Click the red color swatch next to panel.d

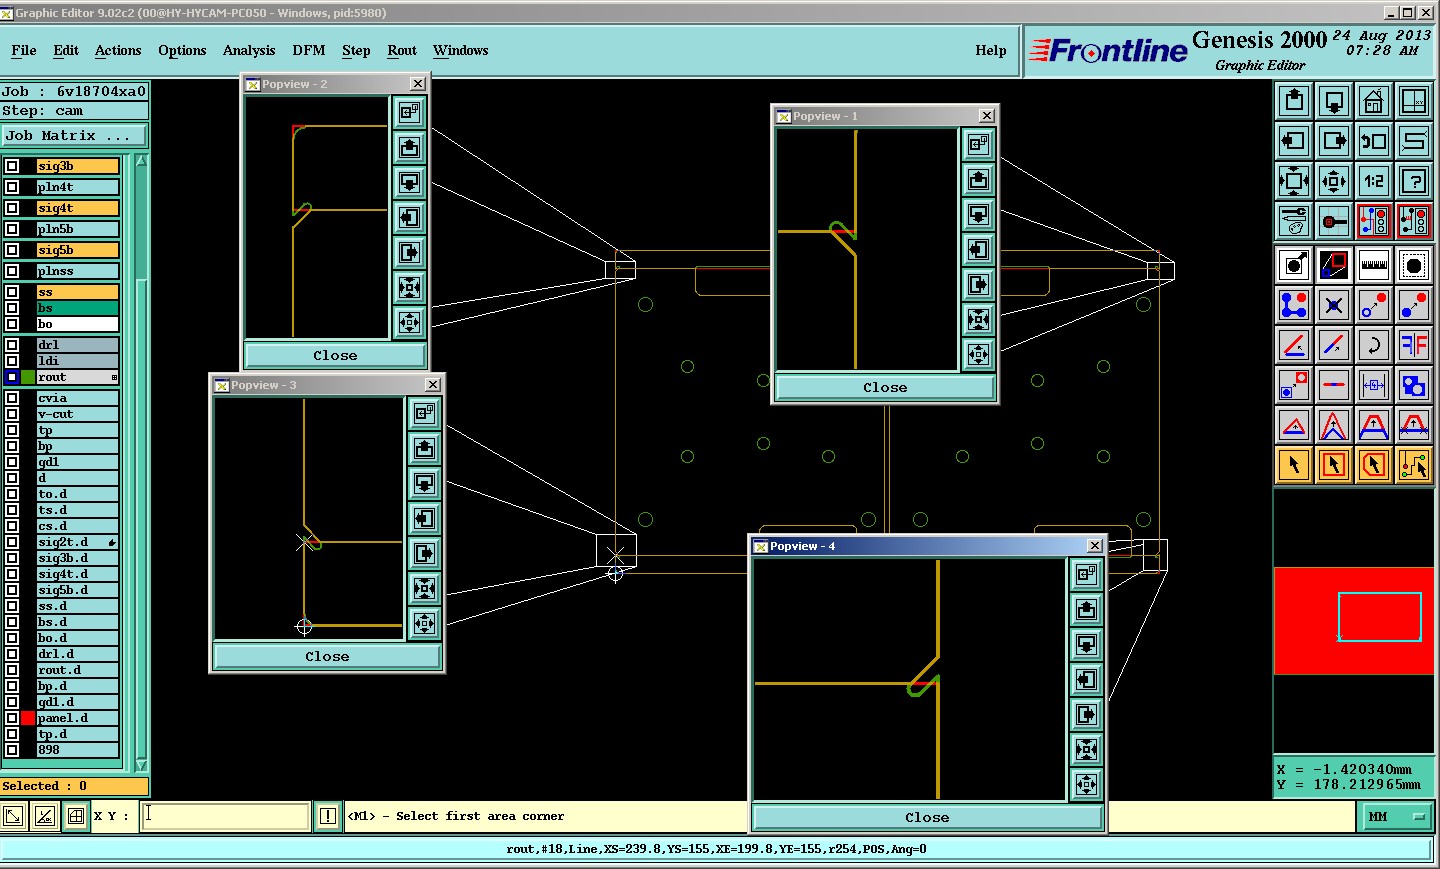tap(28, 718)
